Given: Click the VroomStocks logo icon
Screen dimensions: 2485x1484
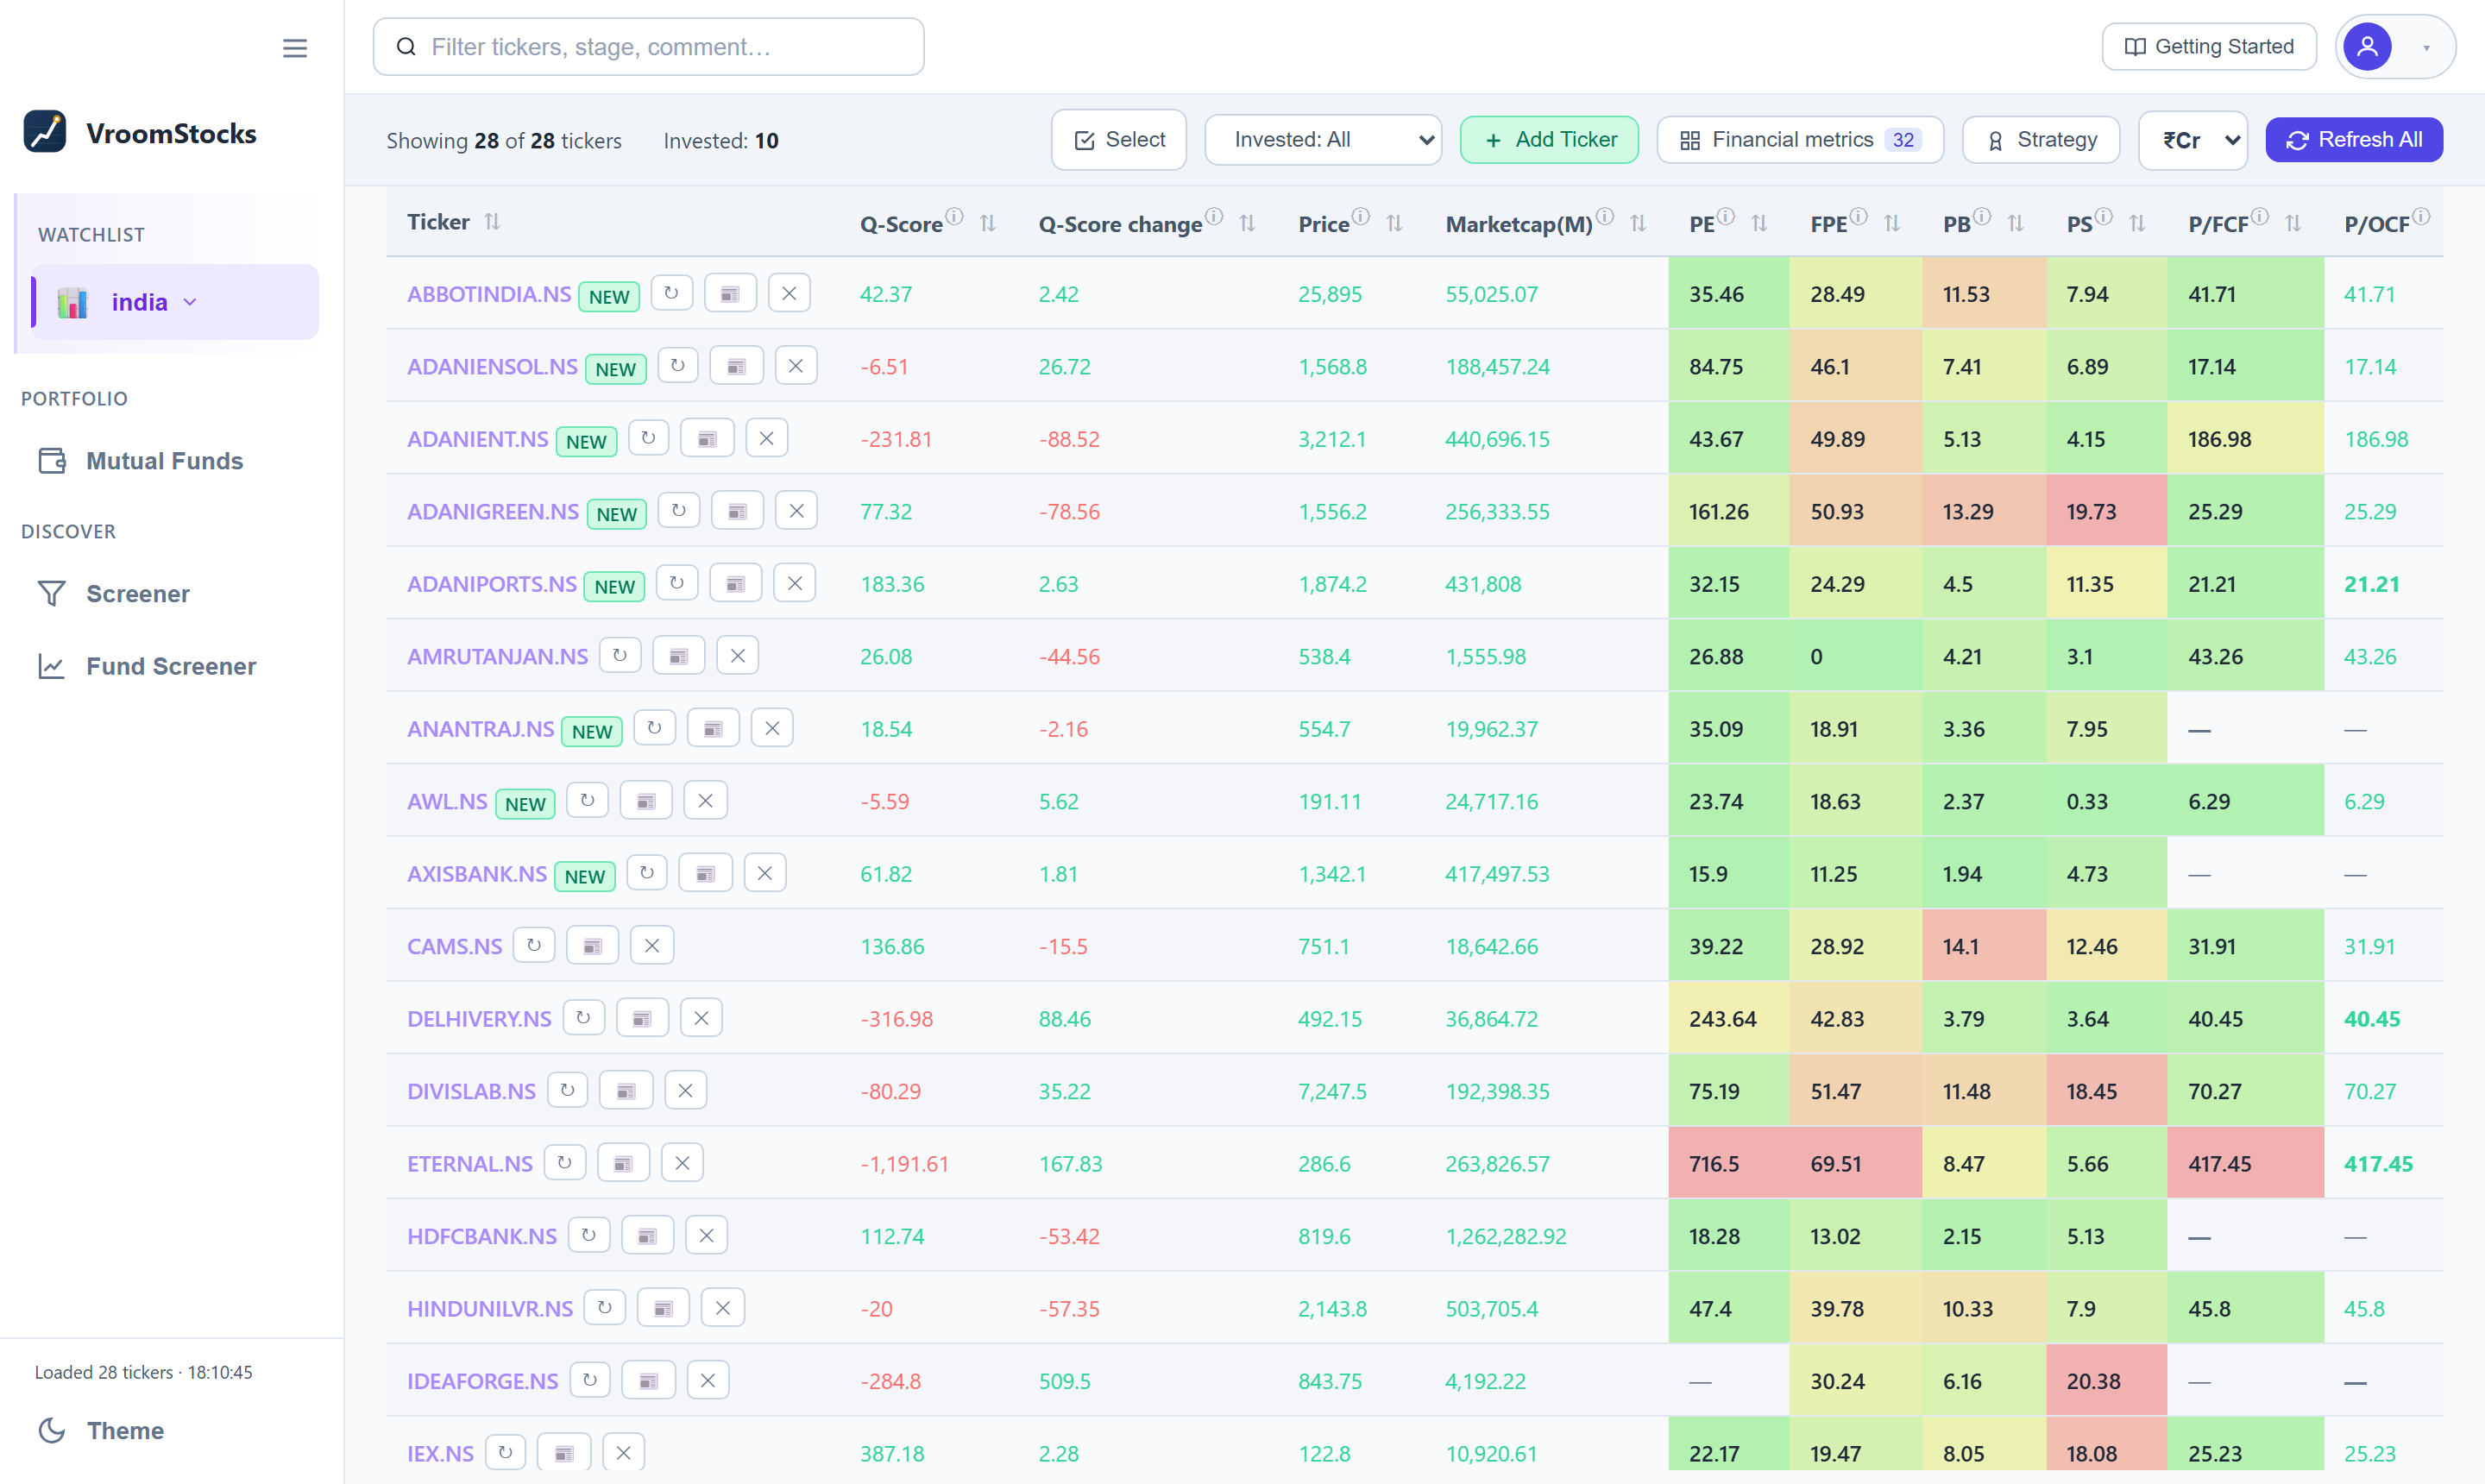Looking at the screenshot, I should click(x=45, y=132).
